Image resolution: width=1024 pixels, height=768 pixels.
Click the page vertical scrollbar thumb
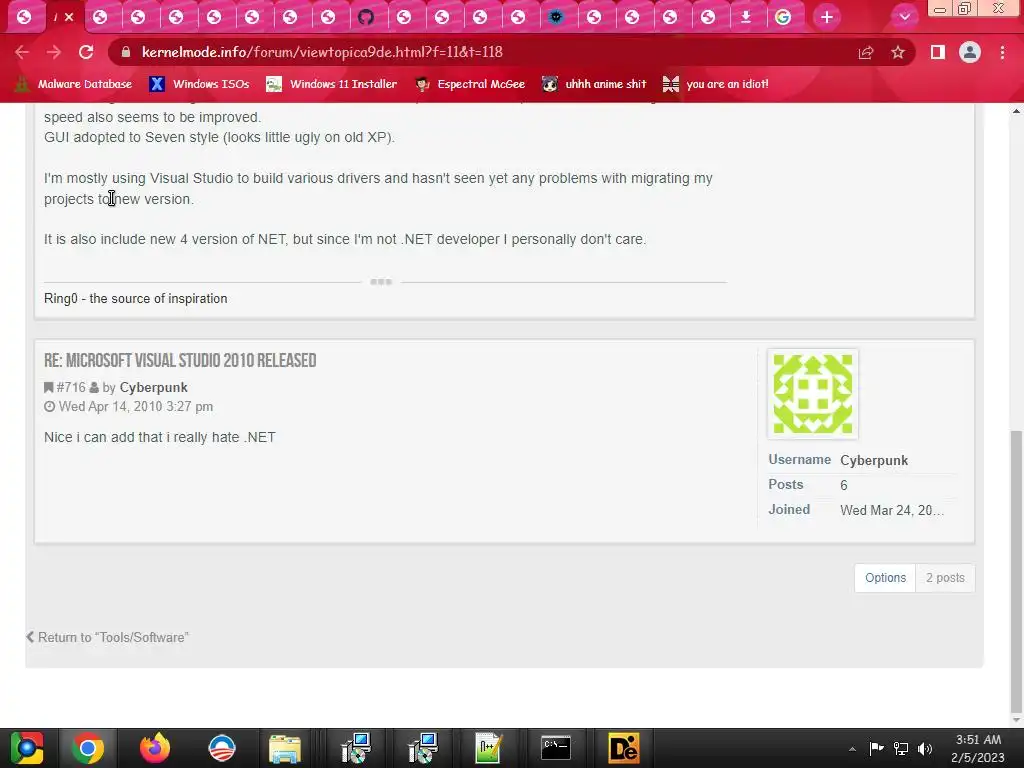coord(1016,571)
